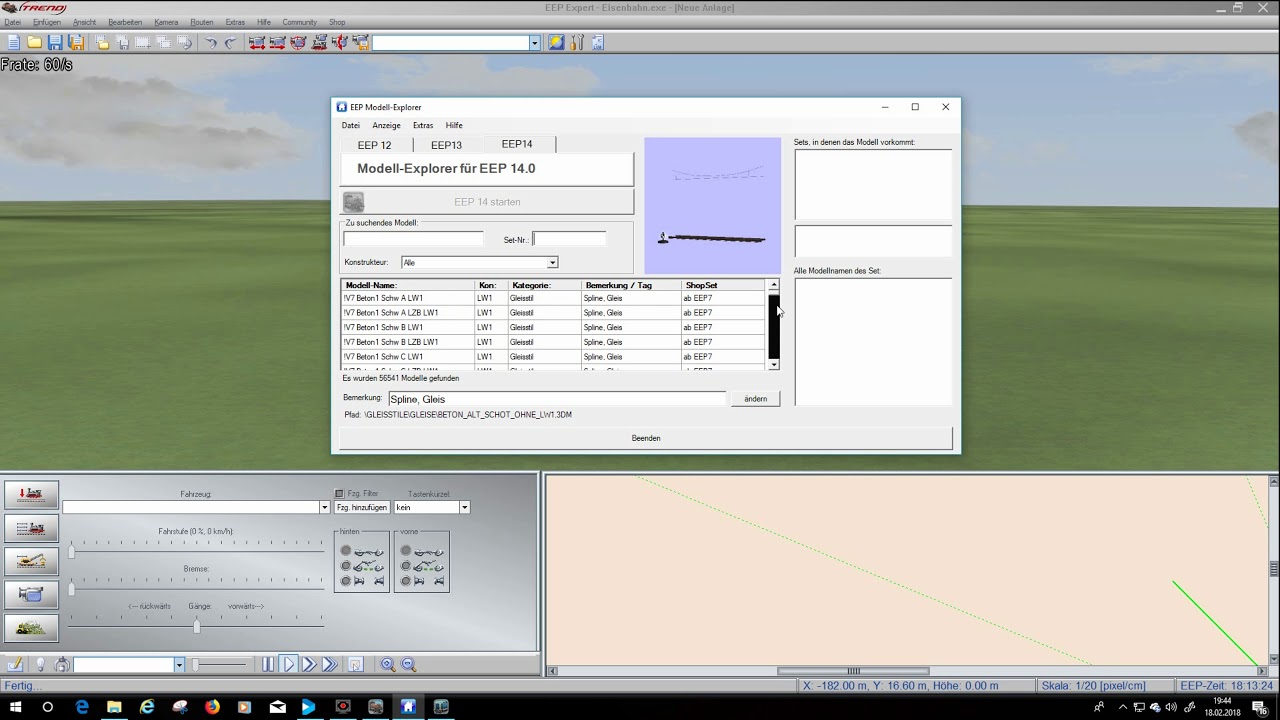Click the model list scroll-down arrow
This screenshot has width=1280, height=720.
(773, 365)
